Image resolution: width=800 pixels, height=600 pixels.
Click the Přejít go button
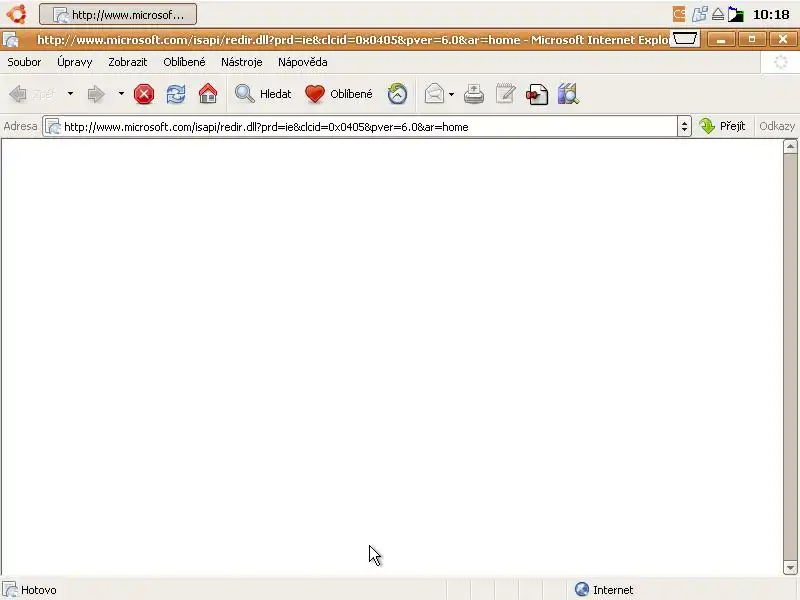[722, 126]
